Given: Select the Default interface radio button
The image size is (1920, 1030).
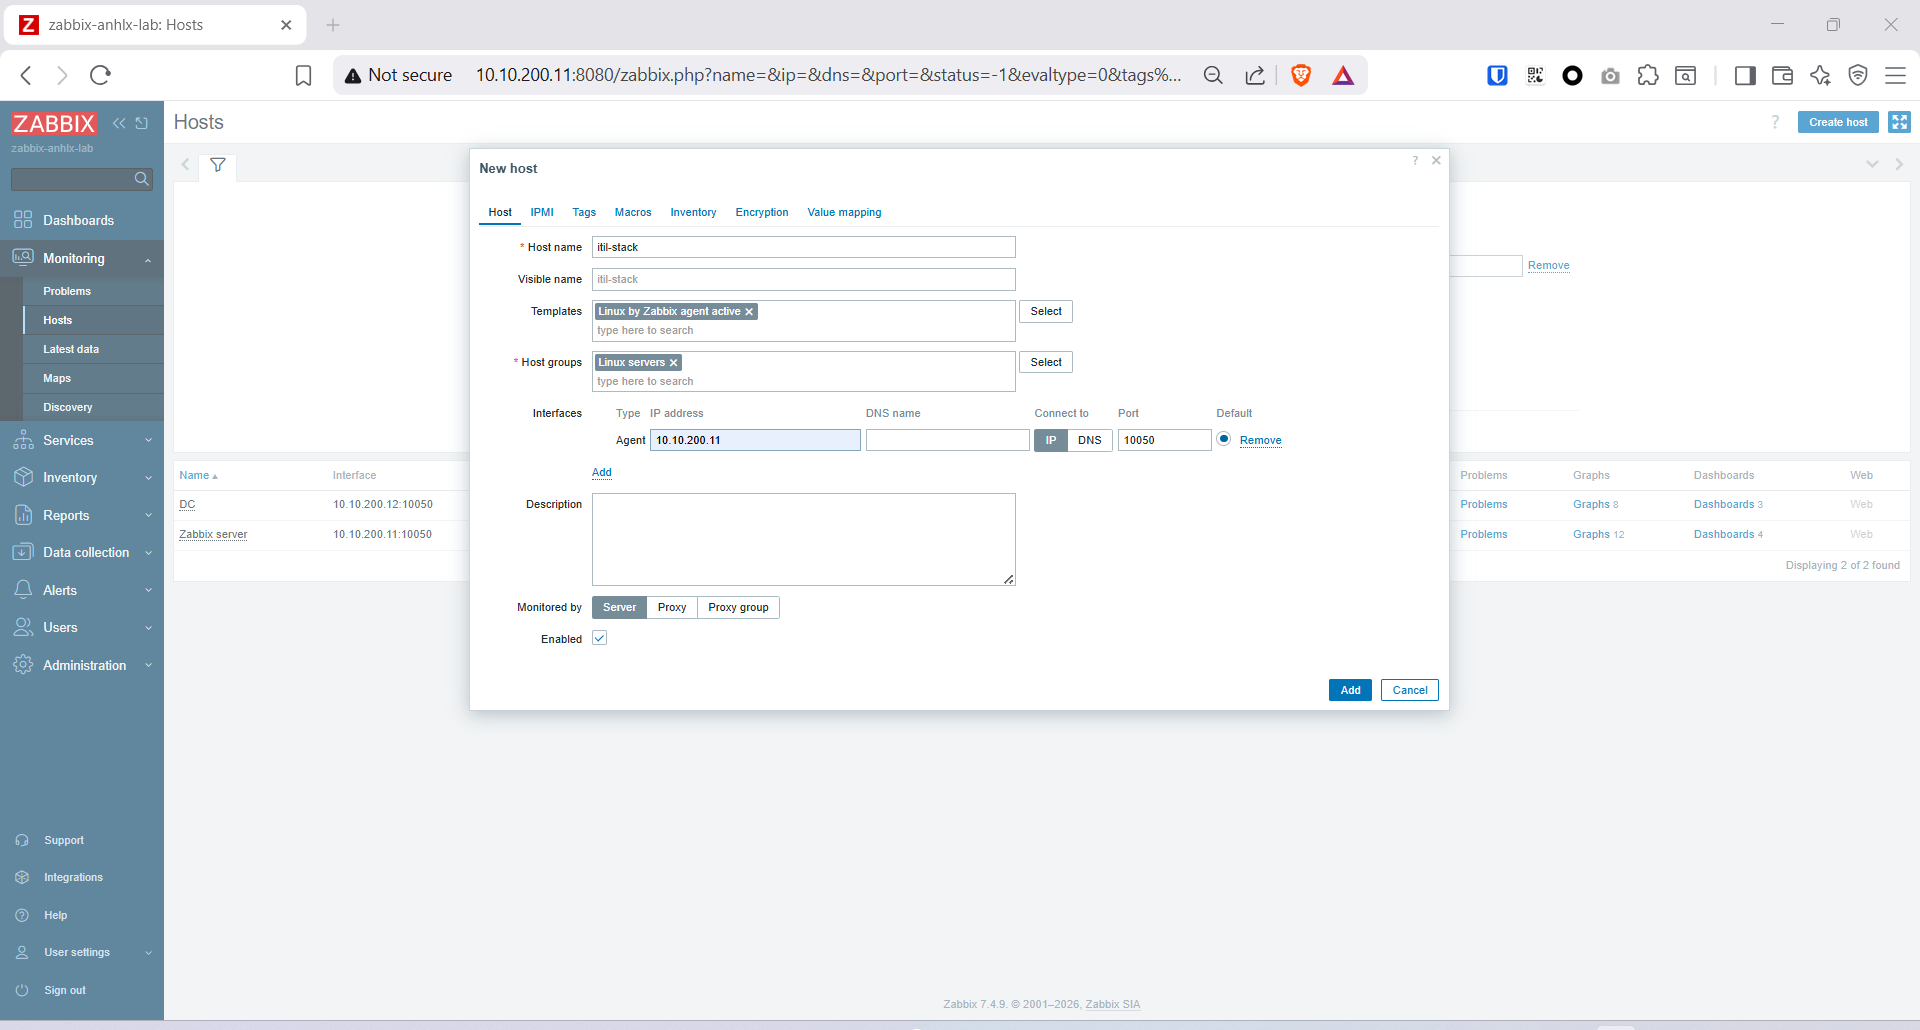Looking at the screenshot, I should [x=1223, y=439].
